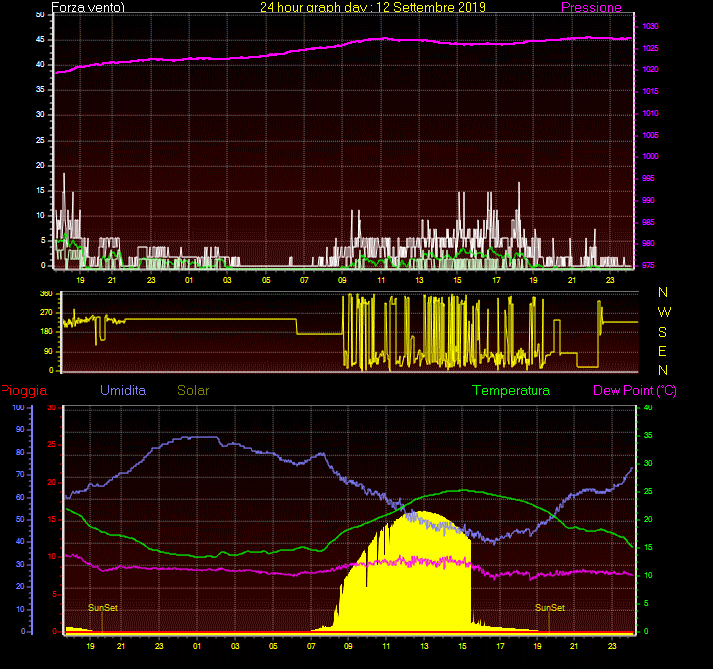This screenshot has width=713, height=669.
Task: Click hour "01" on the wind chart time axis
Action: pos(189,280)
